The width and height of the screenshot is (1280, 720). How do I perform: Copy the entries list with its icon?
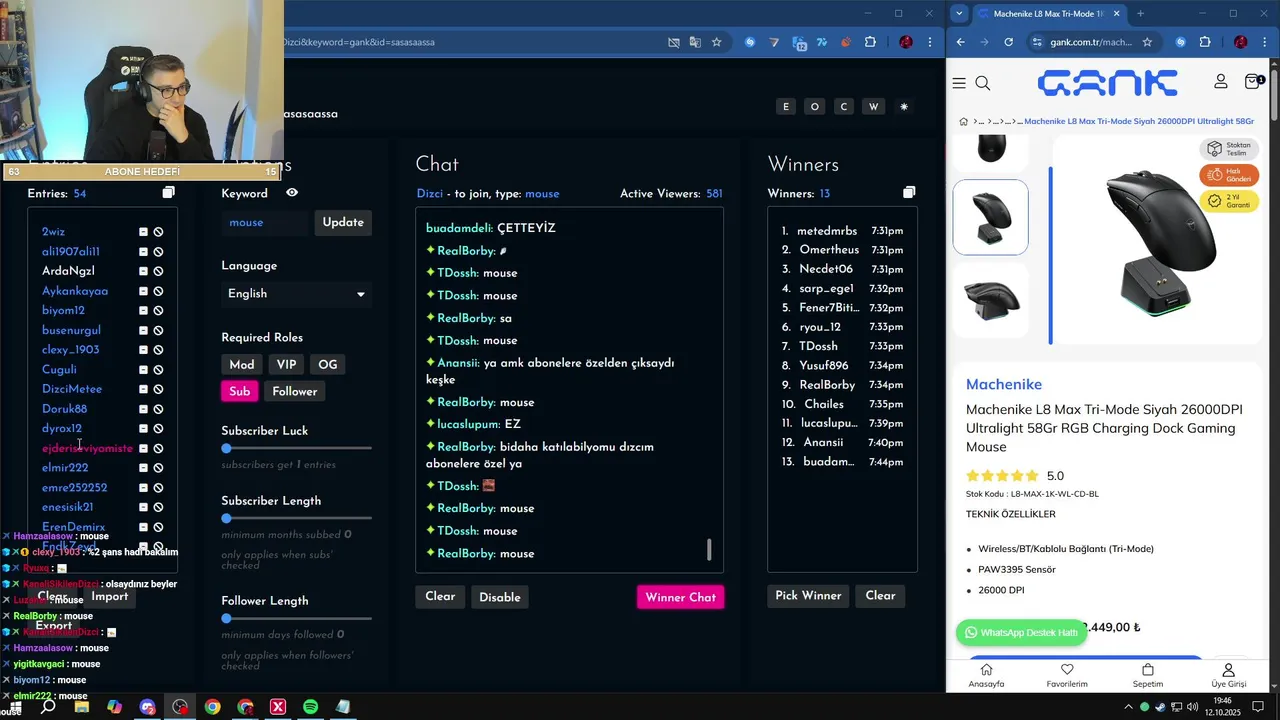[x=168, y=192]
